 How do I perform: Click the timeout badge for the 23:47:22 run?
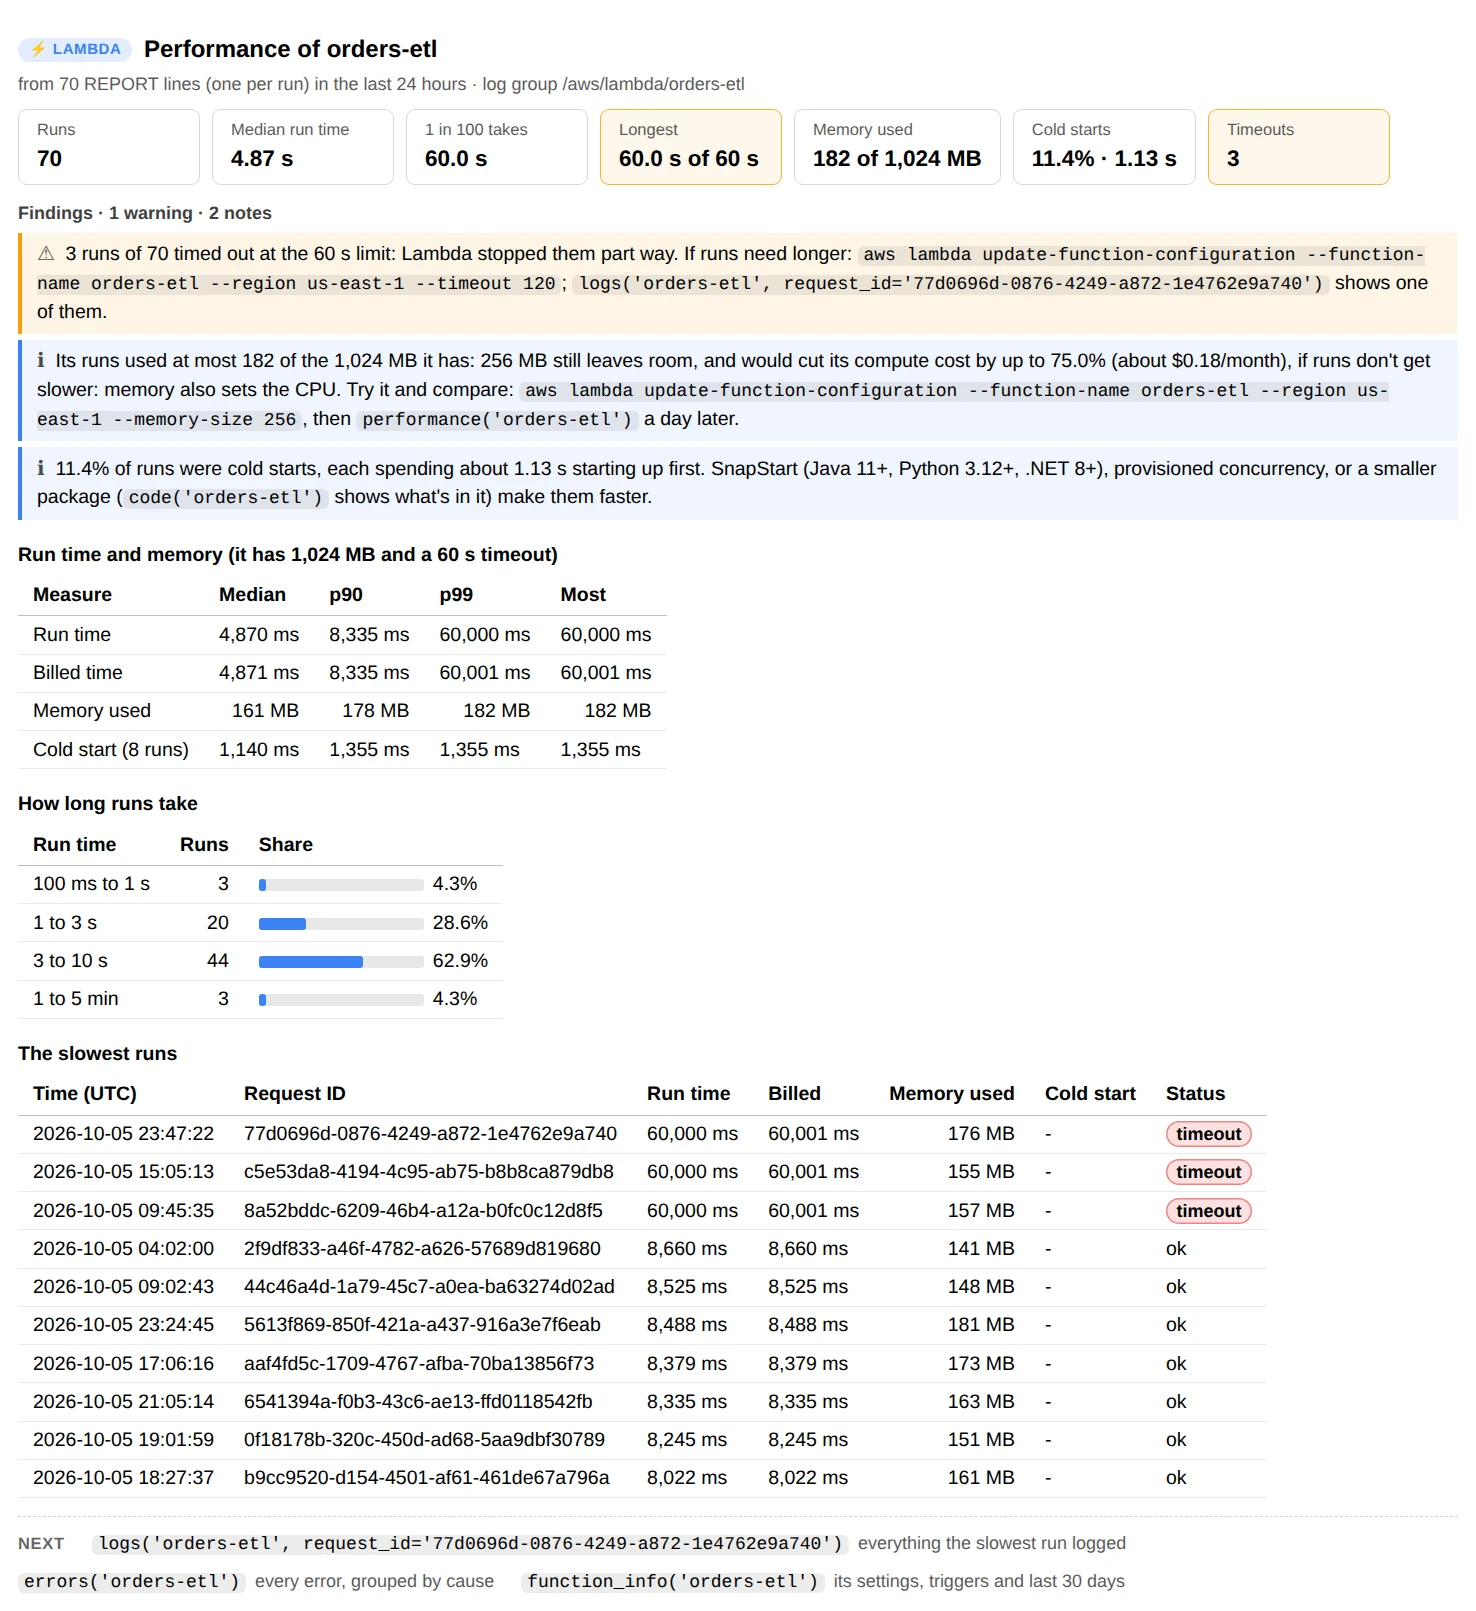pos(1208,1134)
